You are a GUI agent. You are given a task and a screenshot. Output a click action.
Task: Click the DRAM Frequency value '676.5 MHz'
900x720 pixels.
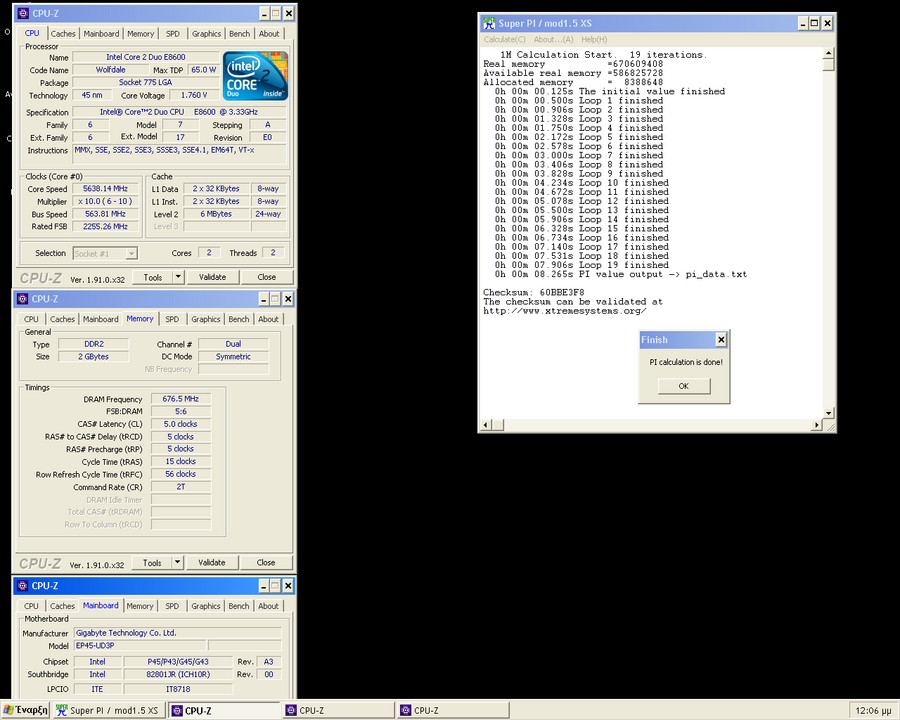pyautogui.click(x=181, y=398)
